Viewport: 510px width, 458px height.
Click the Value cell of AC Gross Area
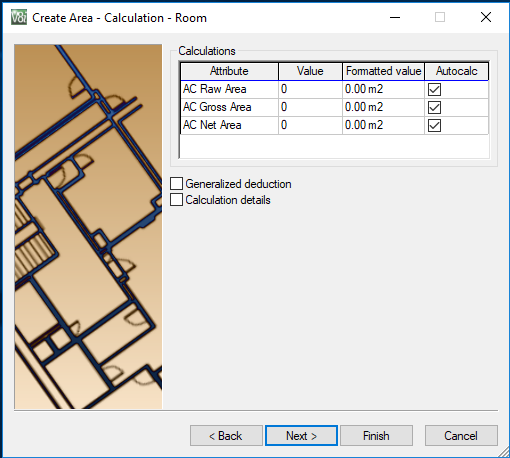tap(310, 107)
